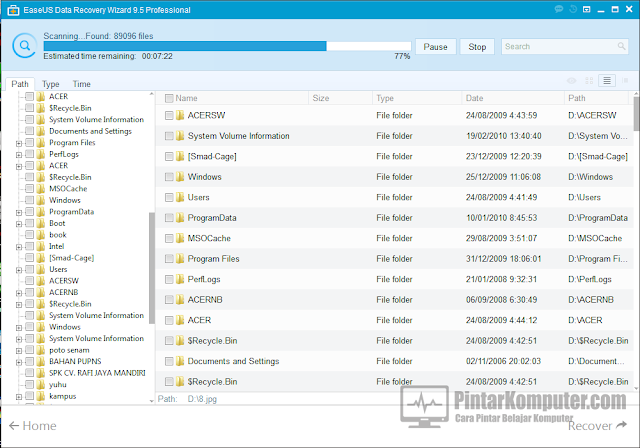Image resolution: width=640 pixels, height=448 pixels.
Task: Switch to the Type tab
Action: pyautogui.click(x=51, y=84)
